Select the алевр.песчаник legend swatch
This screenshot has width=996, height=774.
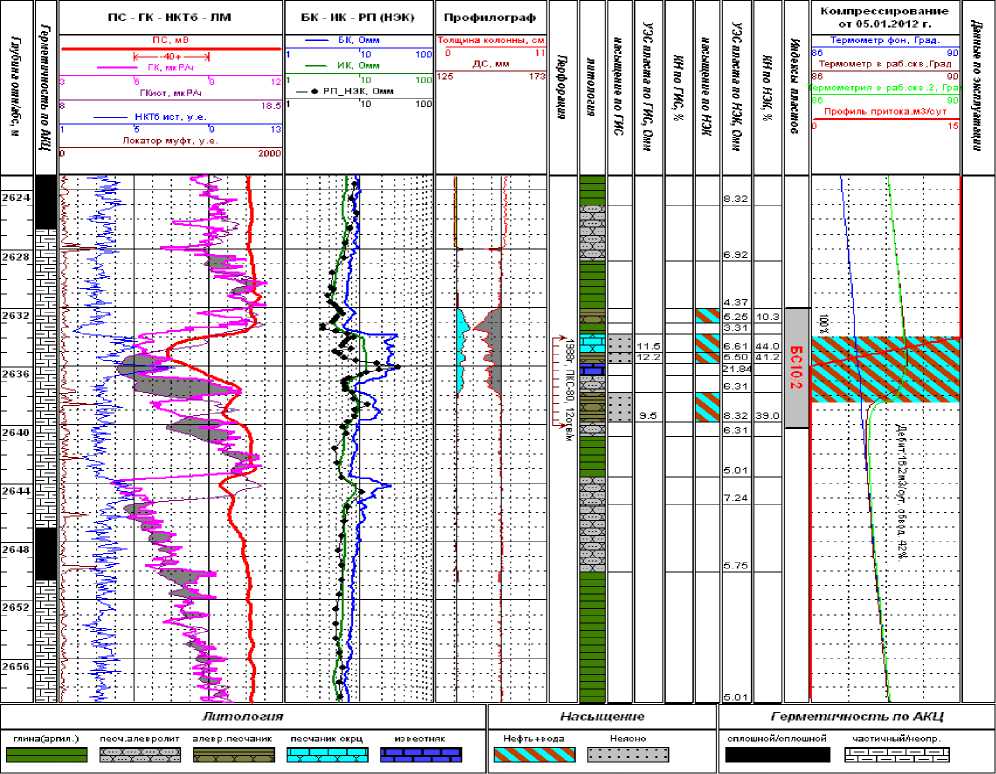pyautogui.click(x=234, y=755)
